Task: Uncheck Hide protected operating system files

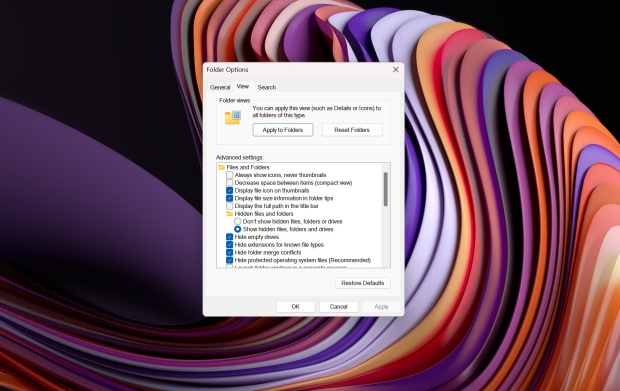Action: click(x=229, y=260)
